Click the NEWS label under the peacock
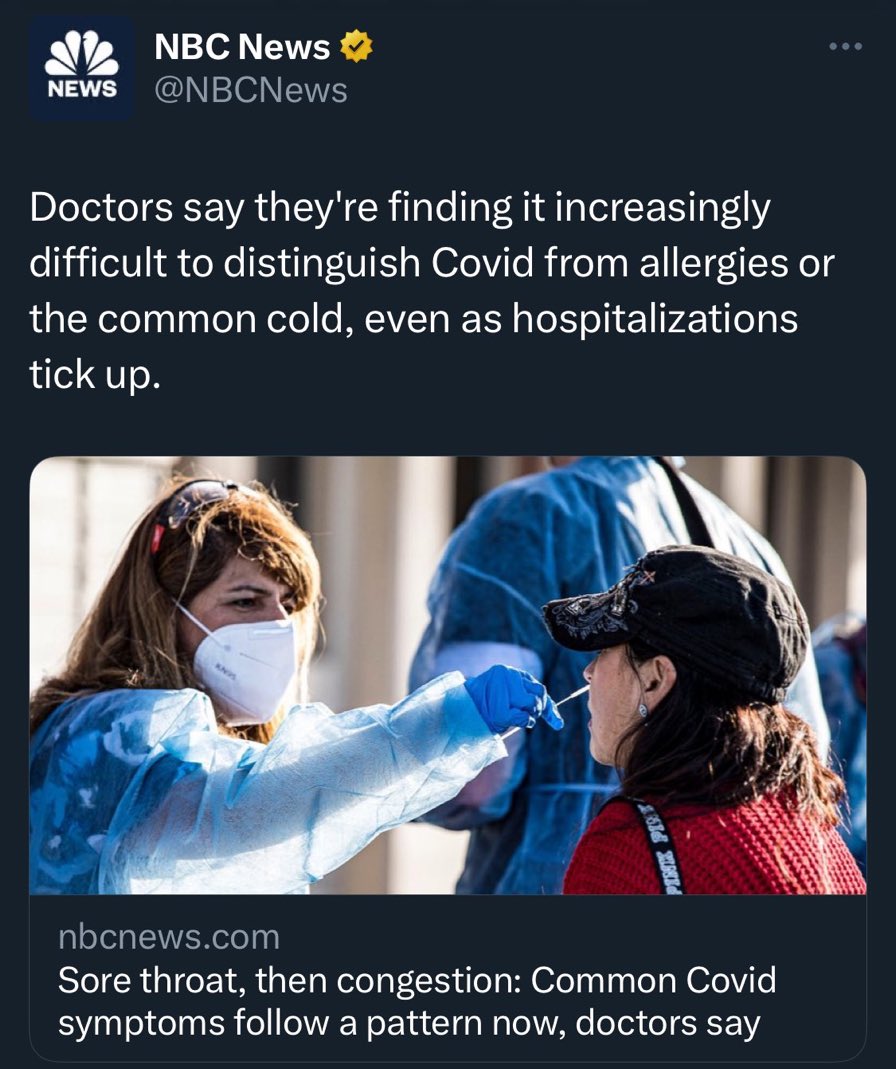The height and width of the screenshot is (1069, 896). tap(82, 89)
